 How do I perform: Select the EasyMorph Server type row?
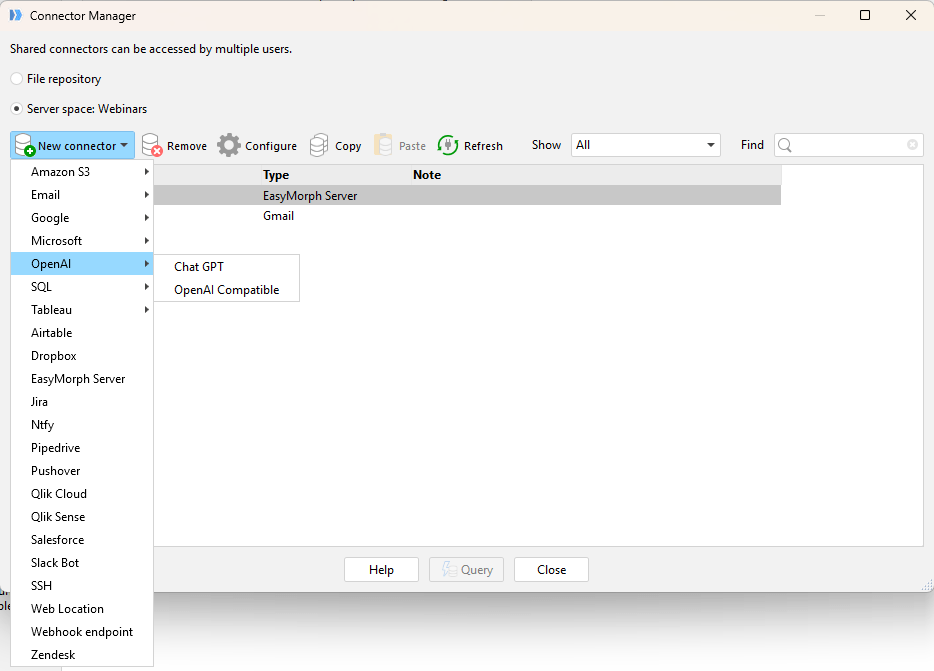(467, 195)
